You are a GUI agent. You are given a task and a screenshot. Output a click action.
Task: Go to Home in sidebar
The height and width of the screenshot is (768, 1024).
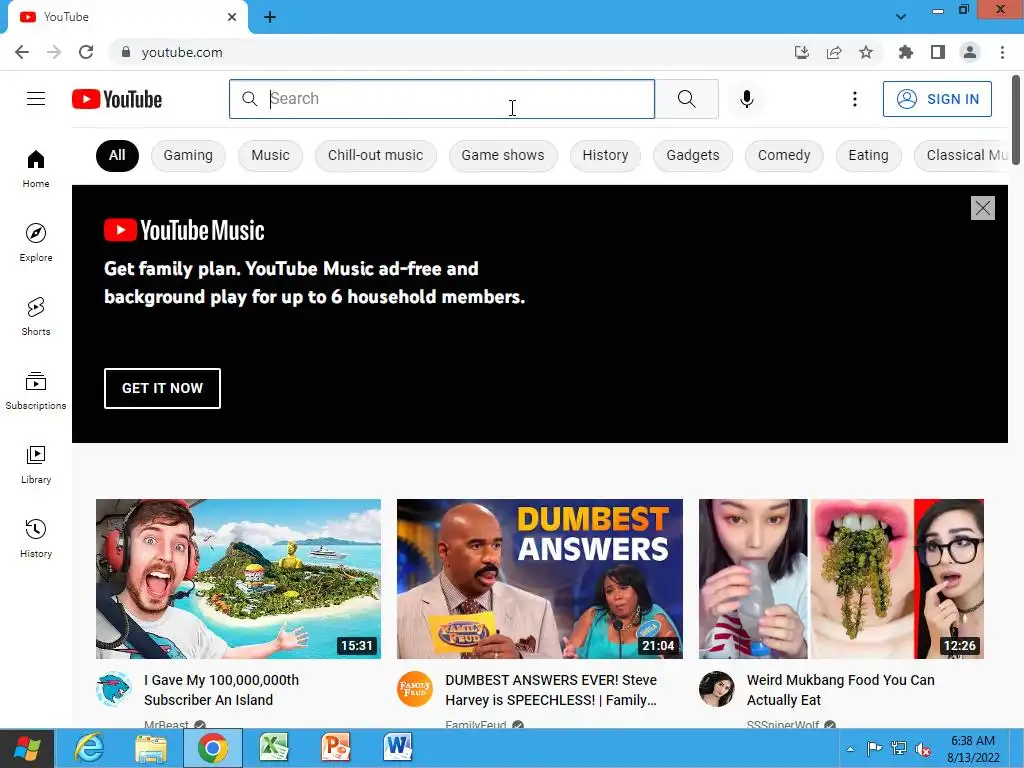(36, 168)
